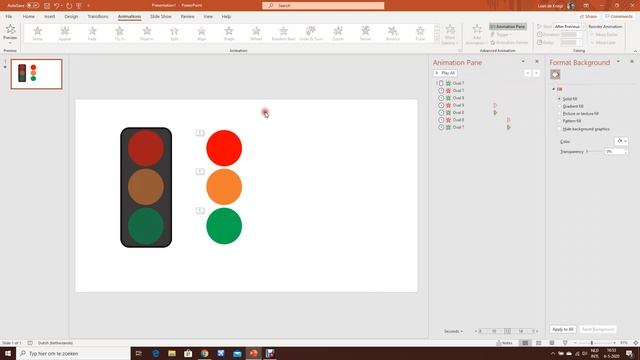This screenshot has height=360, width=640.
Task: Apply the Float In animation
Action: coord(147,33)
